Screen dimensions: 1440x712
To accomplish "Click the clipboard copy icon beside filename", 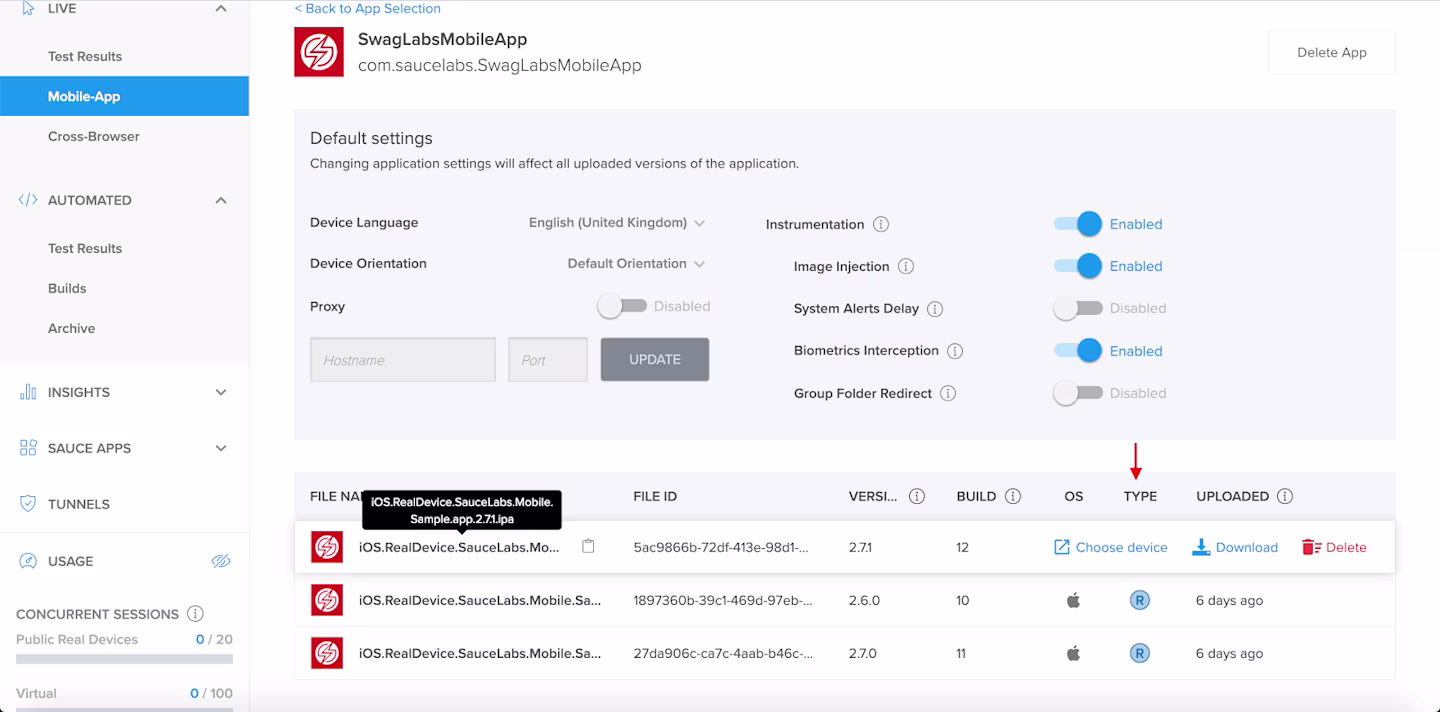I will 588,547.
